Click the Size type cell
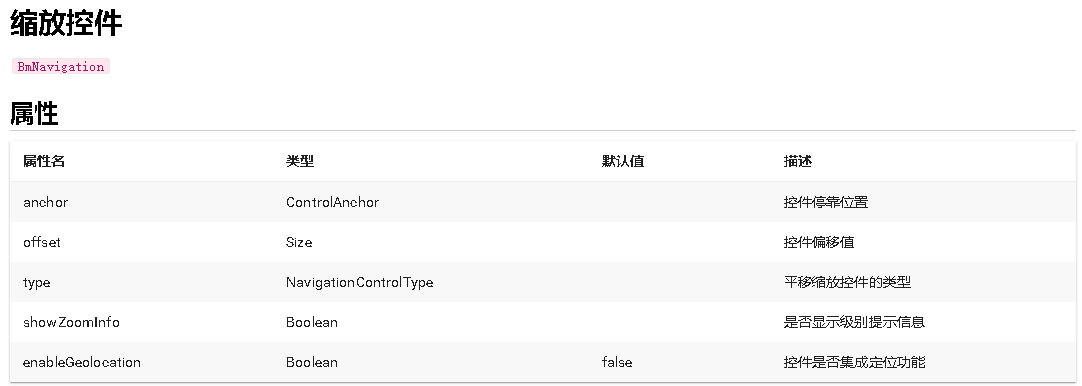This screenshot has height=386, width=1082. click(299, 242)
